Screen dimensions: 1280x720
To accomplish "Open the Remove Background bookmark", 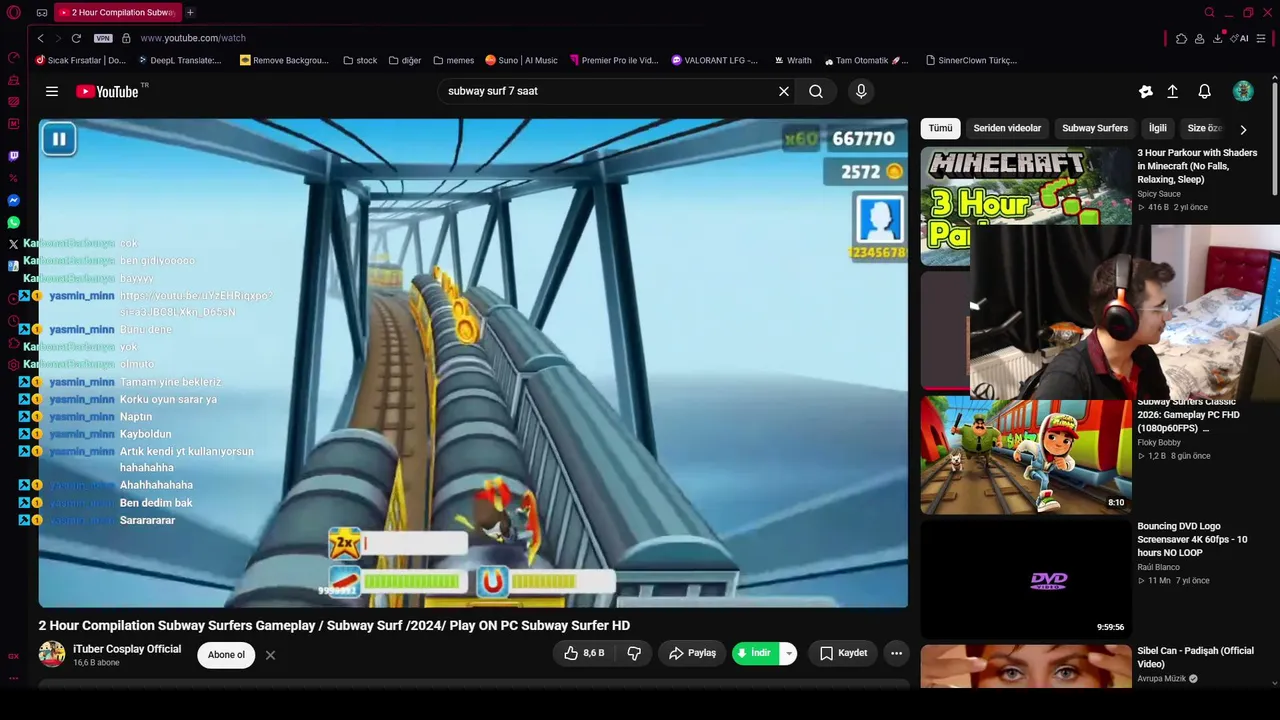I will click(x=284, y=60).
